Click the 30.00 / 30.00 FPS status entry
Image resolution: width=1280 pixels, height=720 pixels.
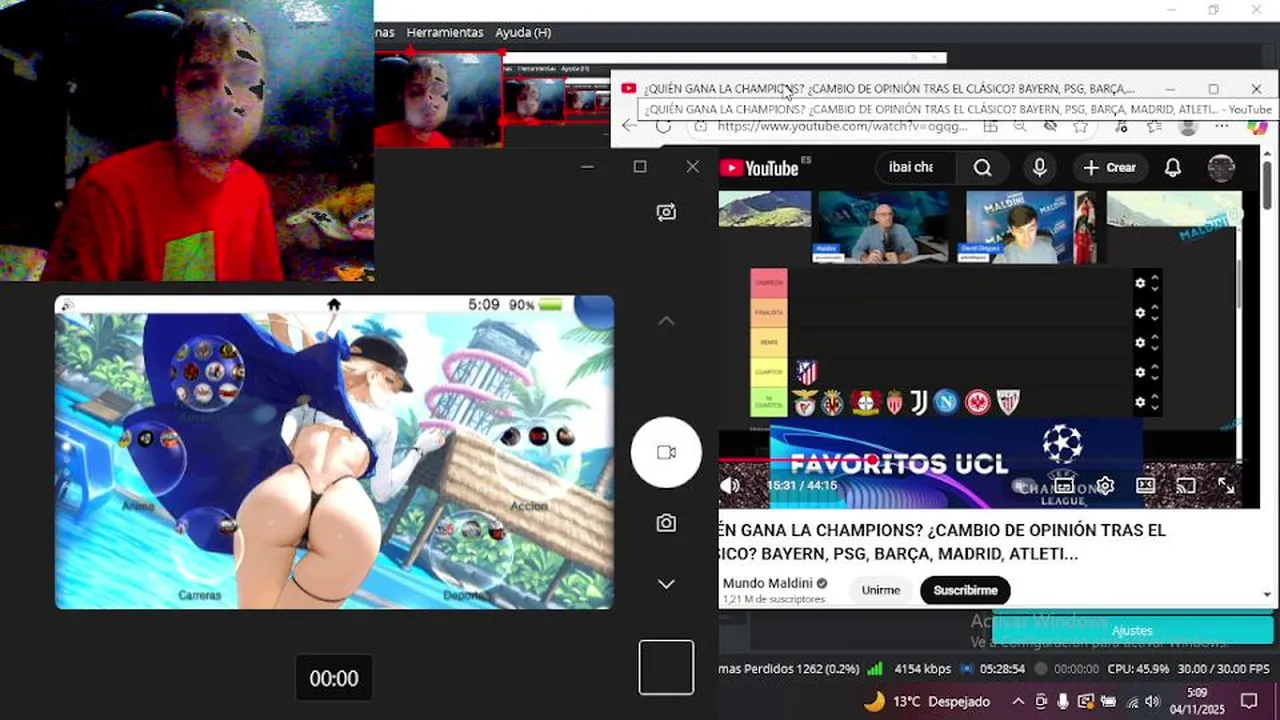click(x=1223, y=669)
